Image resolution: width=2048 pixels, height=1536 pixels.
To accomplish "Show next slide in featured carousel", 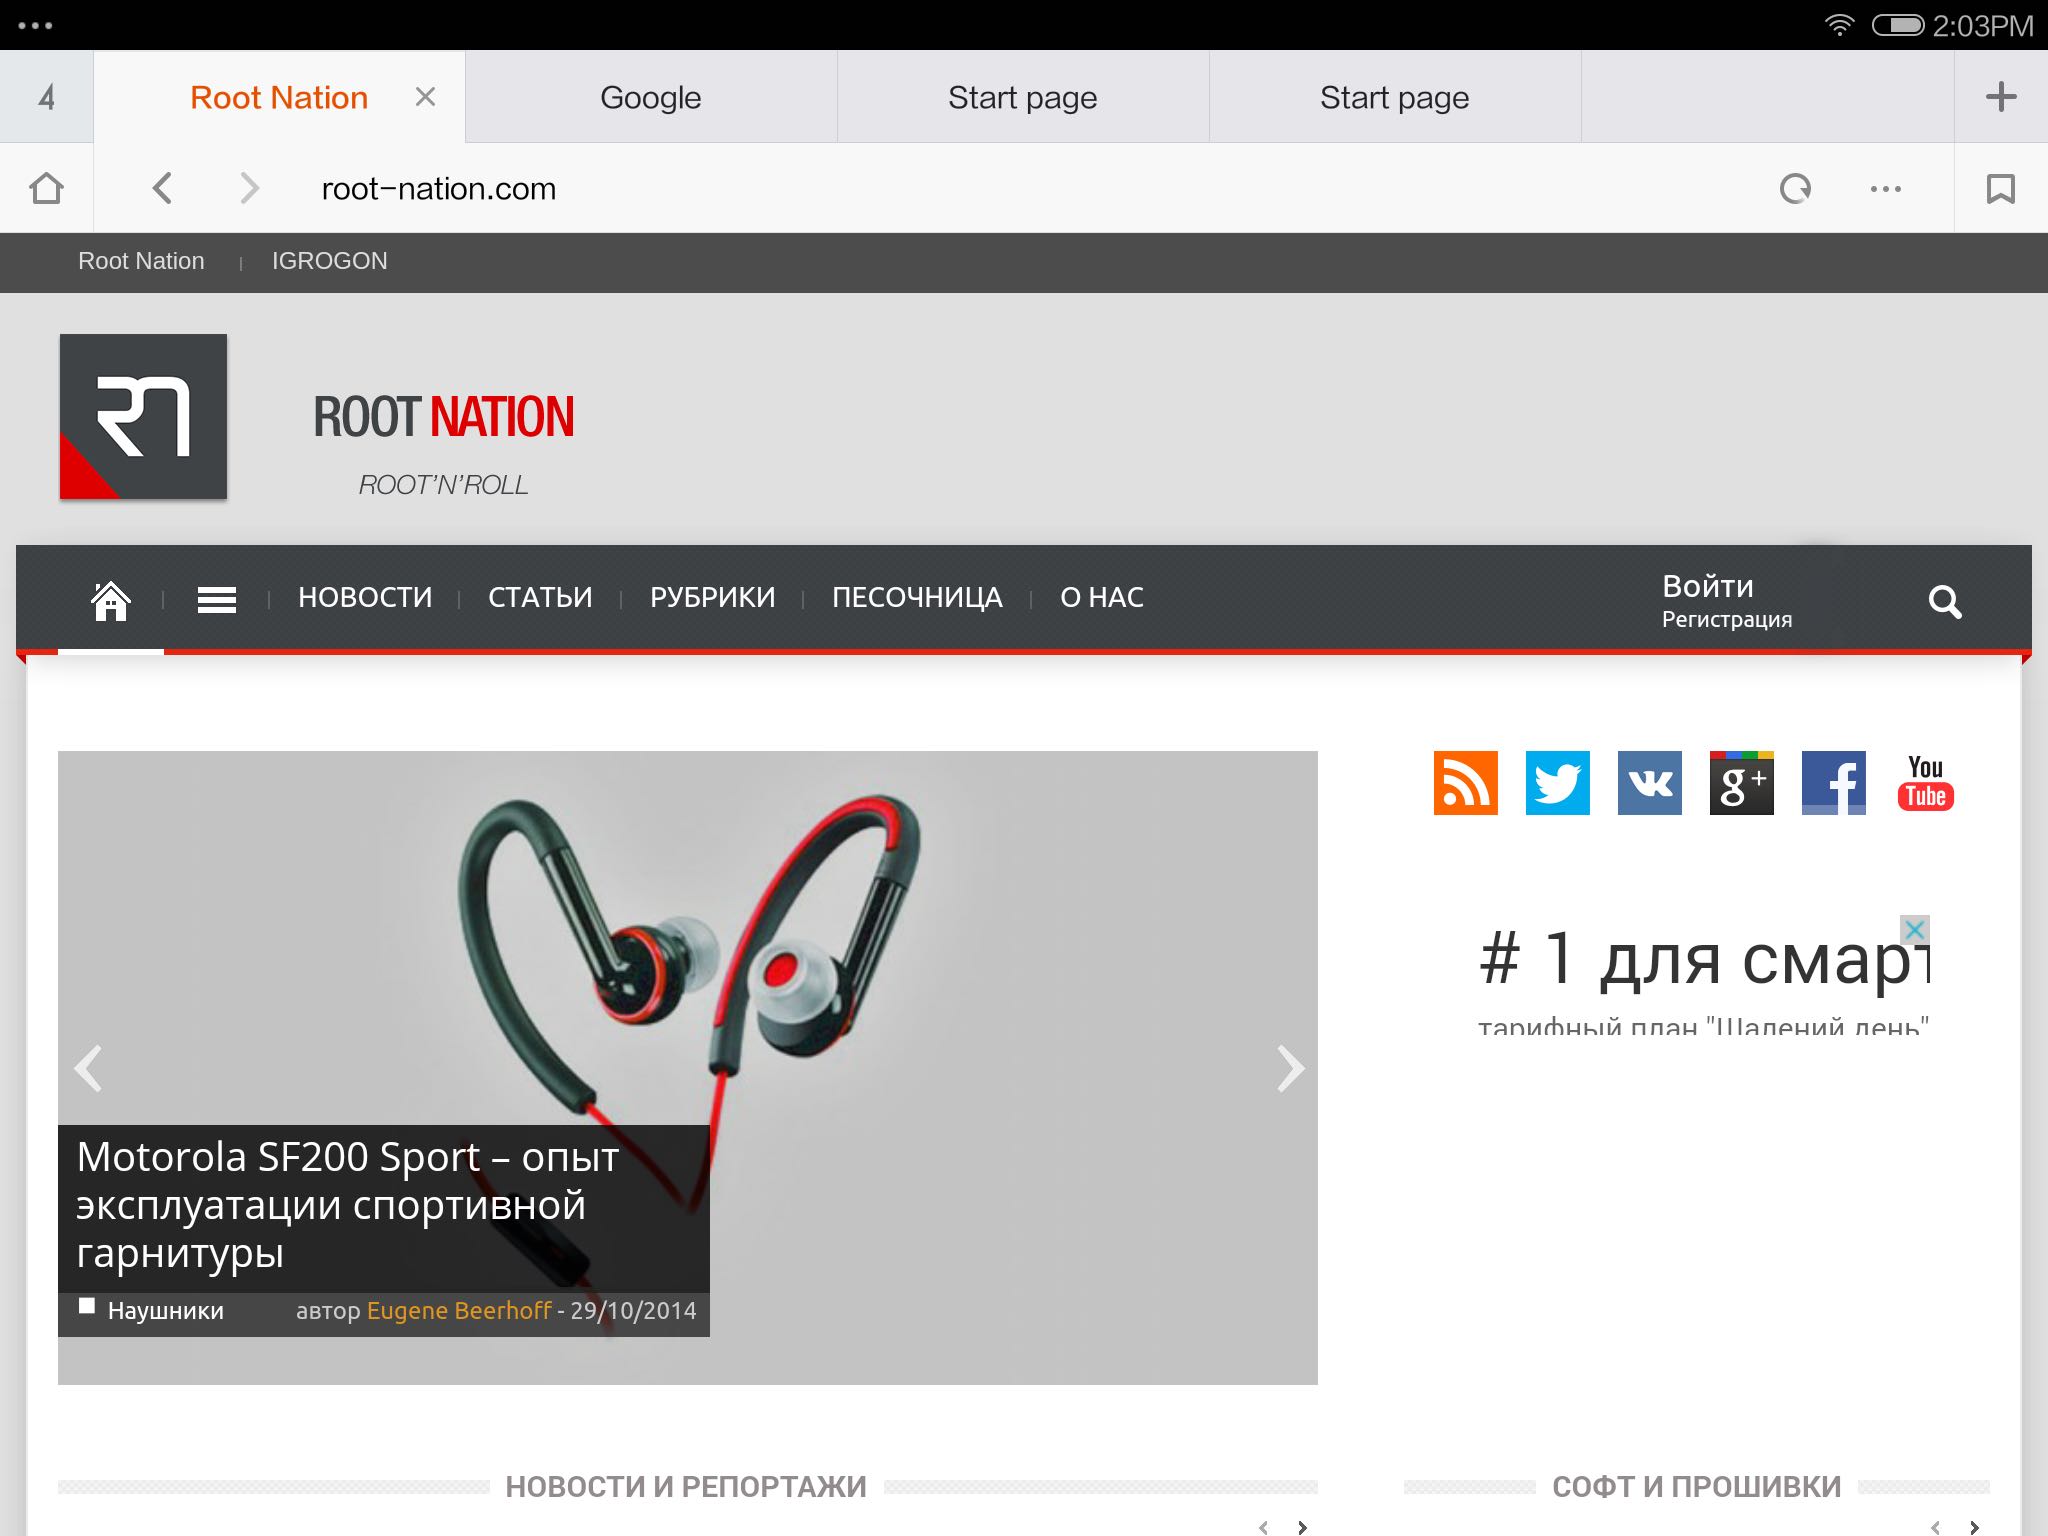I will (x=1290, y=1068).
